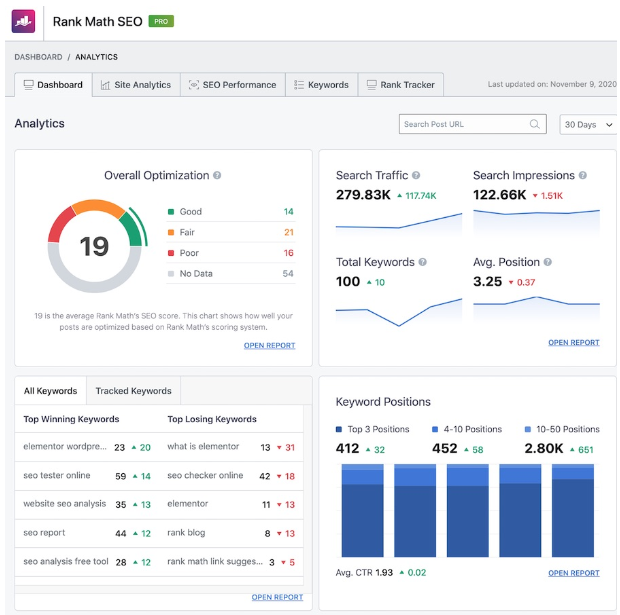Click the ANALYTICS breadcrumb
Screen dimensions: 620x615
(x=96, y=57)
